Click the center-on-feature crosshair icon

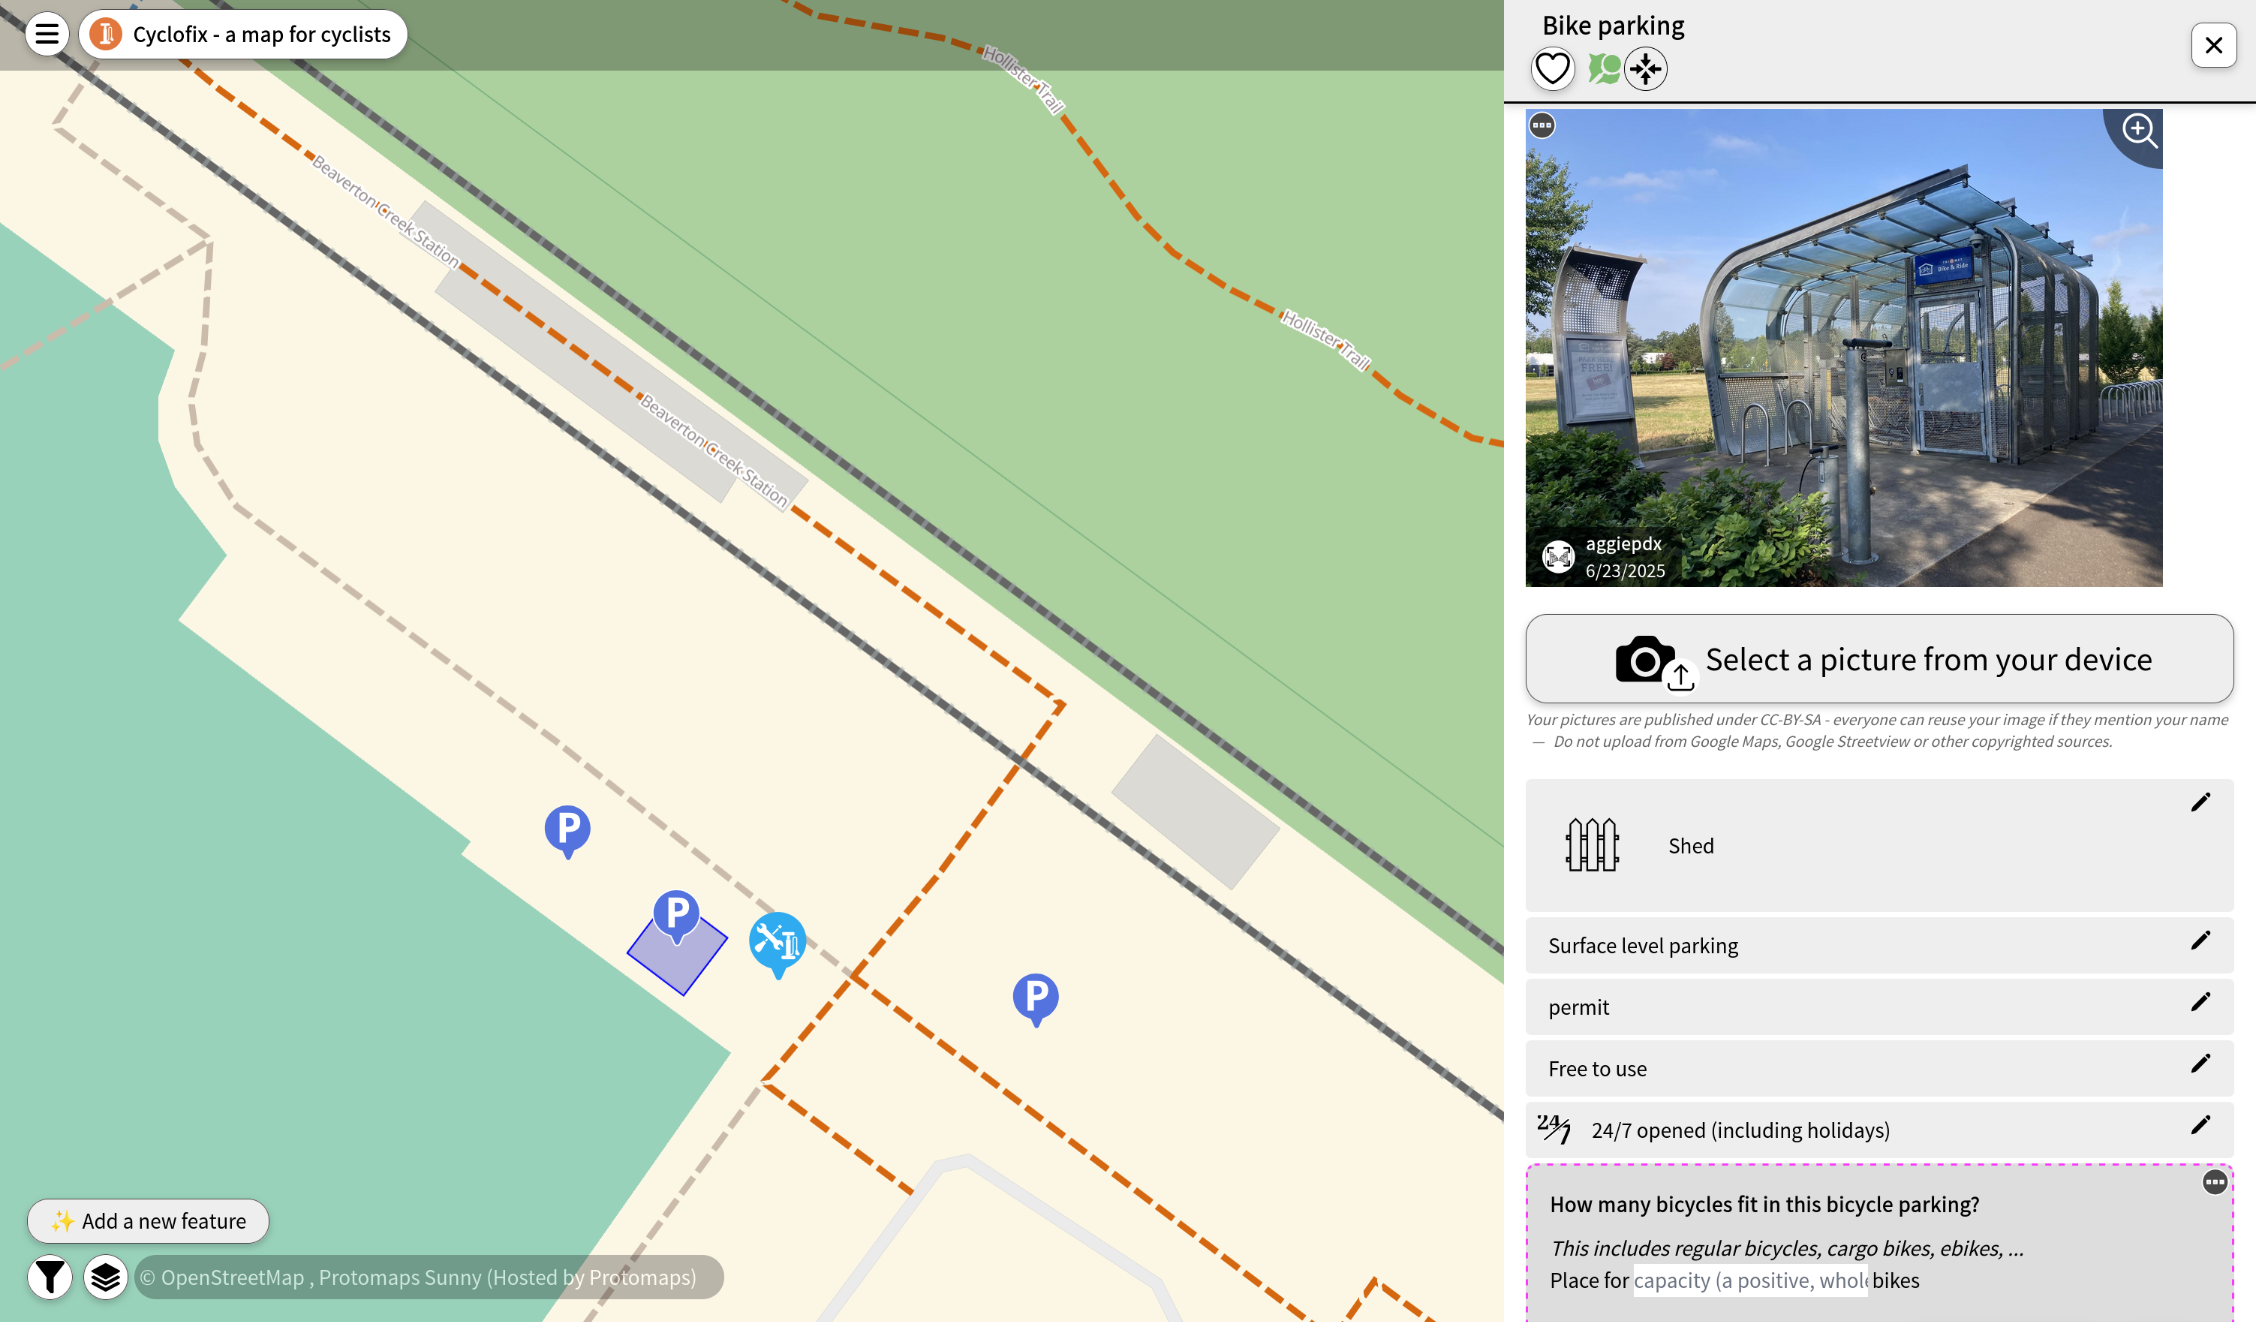coord(1646,69)
